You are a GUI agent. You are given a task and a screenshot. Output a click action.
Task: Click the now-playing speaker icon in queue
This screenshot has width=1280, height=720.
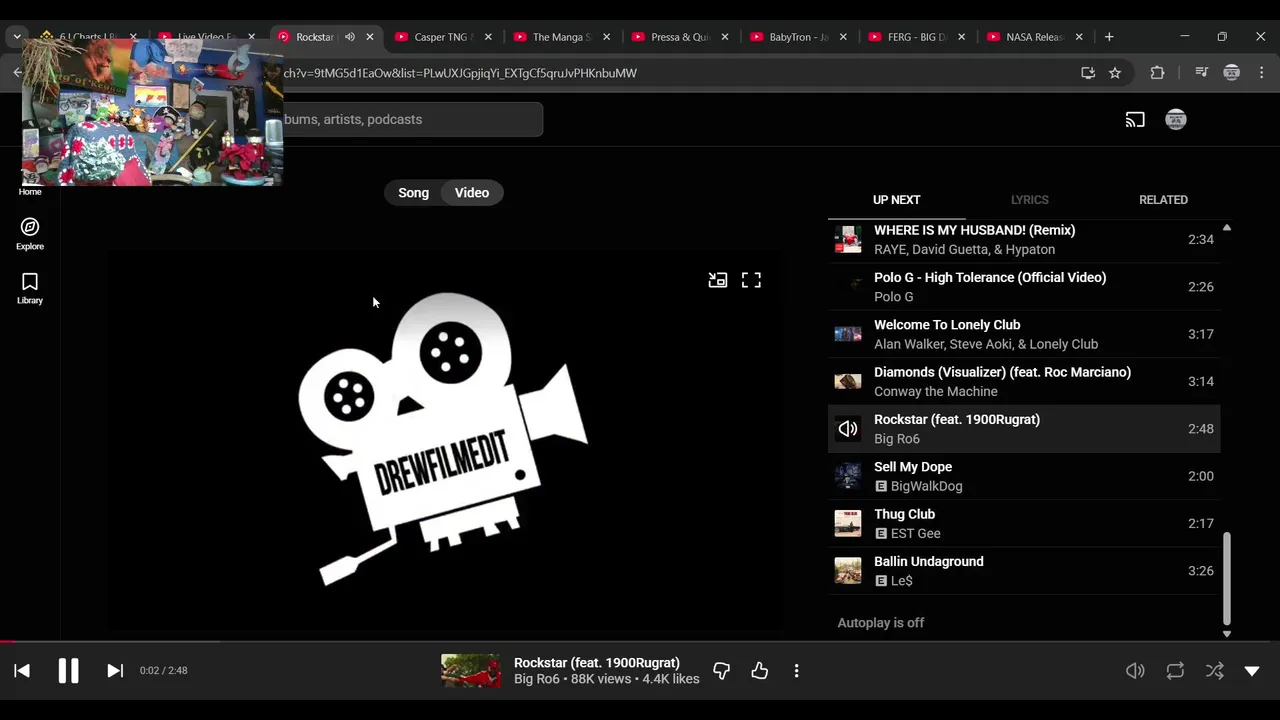[x=848, y=429]
